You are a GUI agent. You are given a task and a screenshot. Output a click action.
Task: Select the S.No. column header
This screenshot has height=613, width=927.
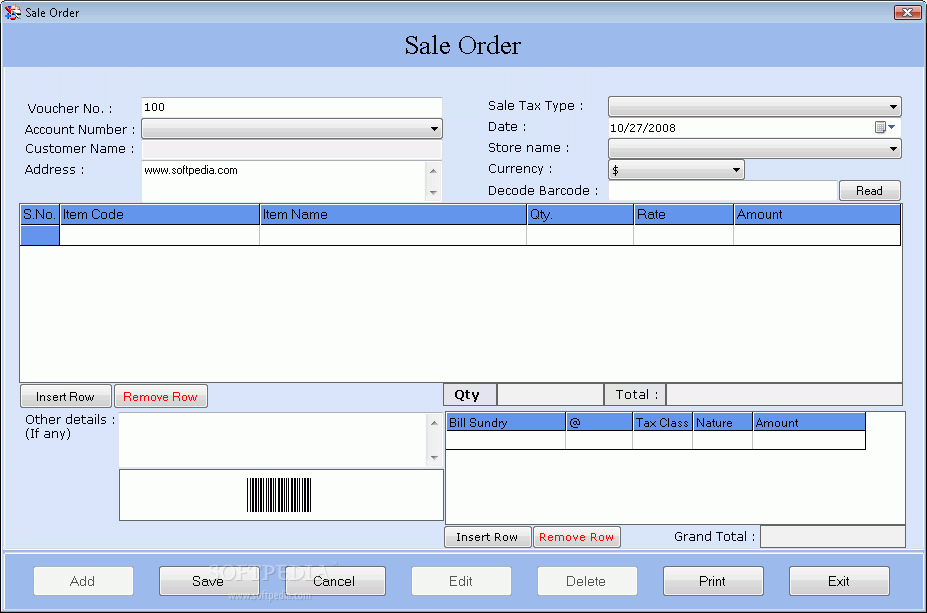(x=40, y=215)
